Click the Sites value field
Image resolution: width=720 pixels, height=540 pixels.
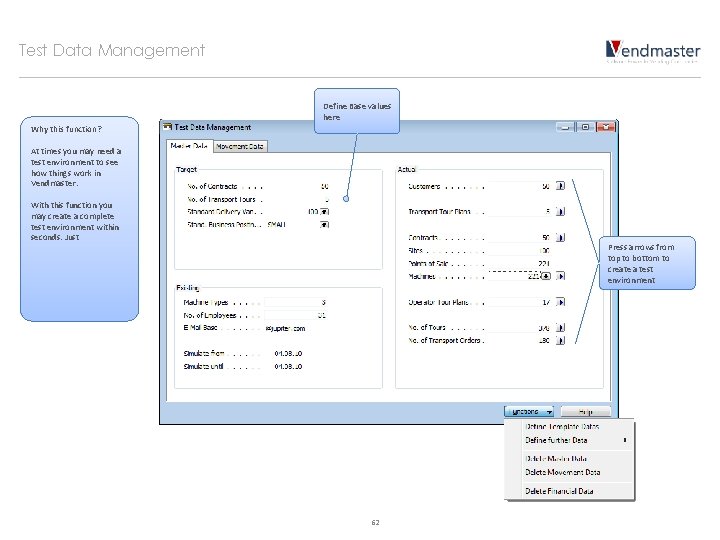[x=519, y=250]
